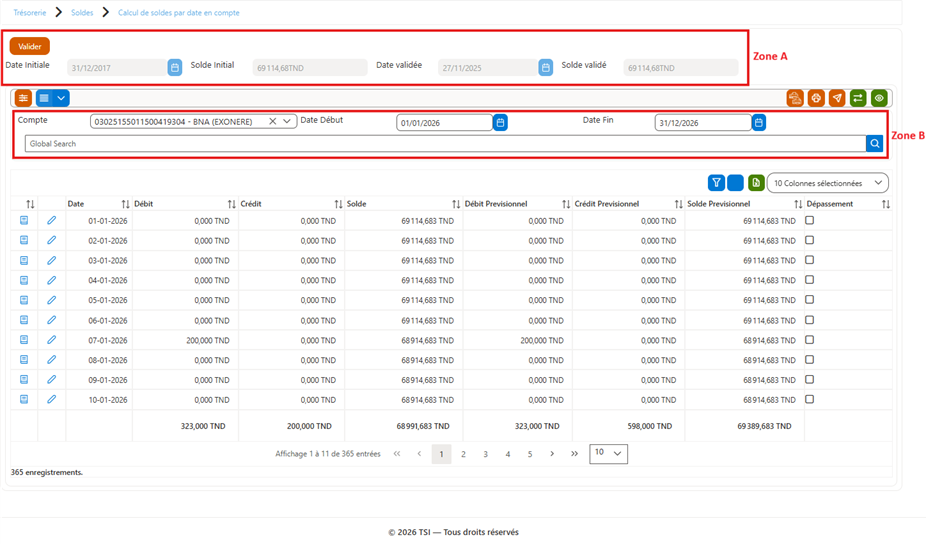Screen dimensions: 926x544
Task: Open the rows-per-page dropdown showing 10
Action: (608, 454)
